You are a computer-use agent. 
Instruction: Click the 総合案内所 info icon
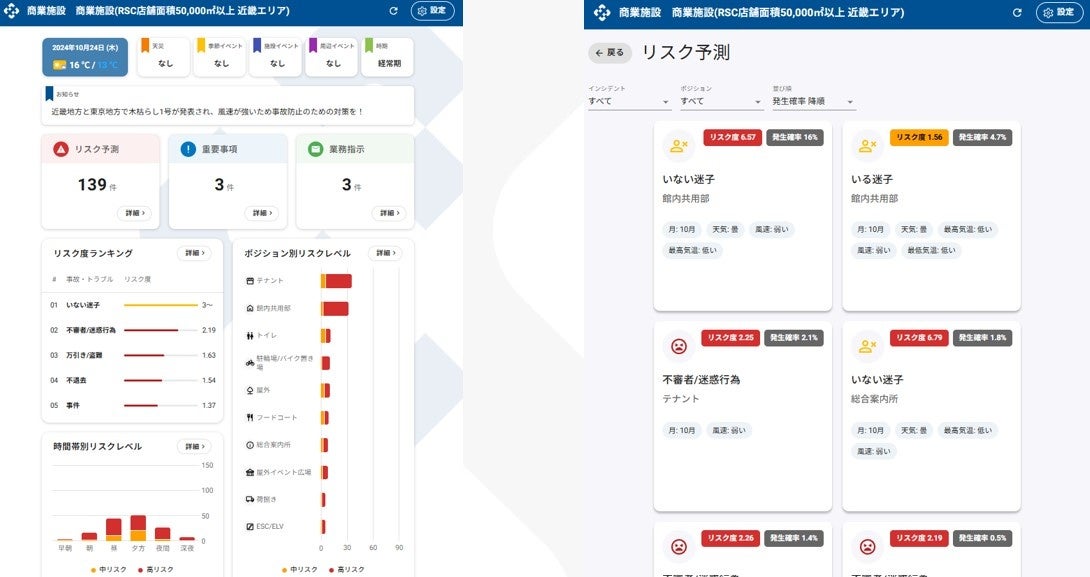(250, 445)
